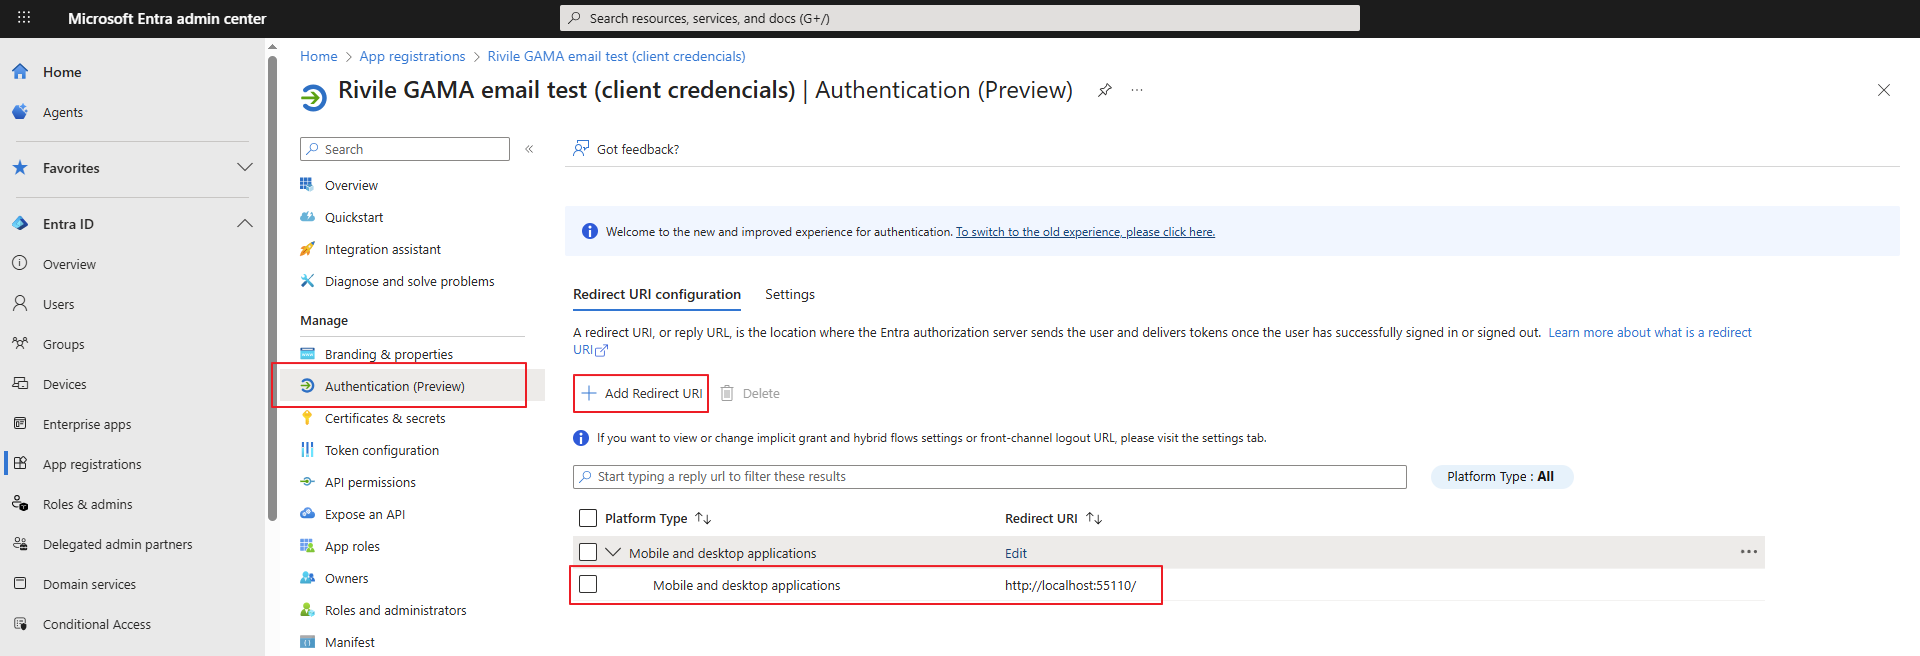Click Learn more about redirect URI link
This screenshot has width=1920, height=656.
coord(1650,333)
